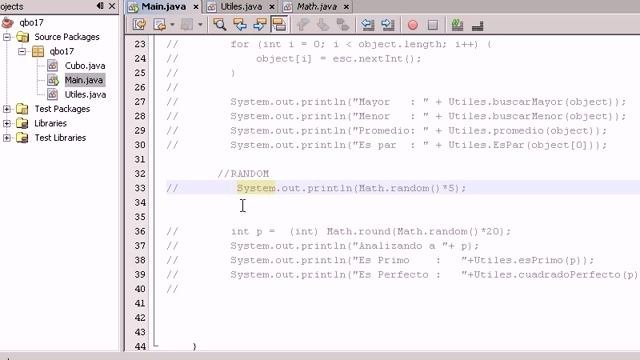Image resolution: width=640 pixels, height=360 pixels.
Task: Click the 'int p =' code on line 36
Action: tap(253, 231)
